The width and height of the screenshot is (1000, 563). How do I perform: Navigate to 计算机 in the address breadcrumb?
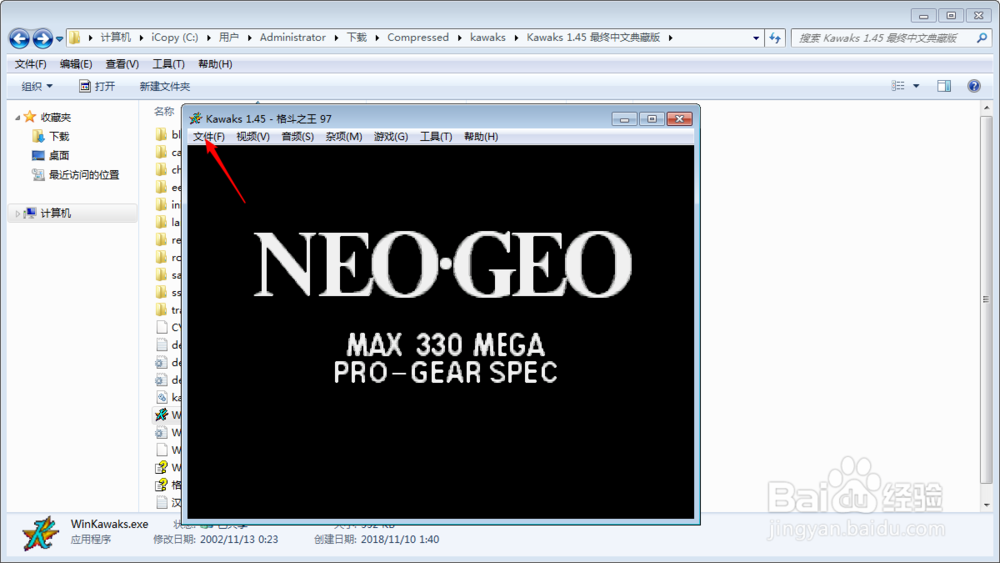point(115,38)
